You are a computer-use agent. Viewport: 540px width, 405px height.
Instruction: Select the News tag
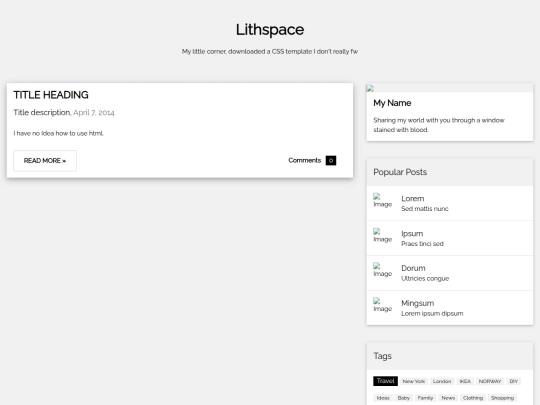click(448, 398)
